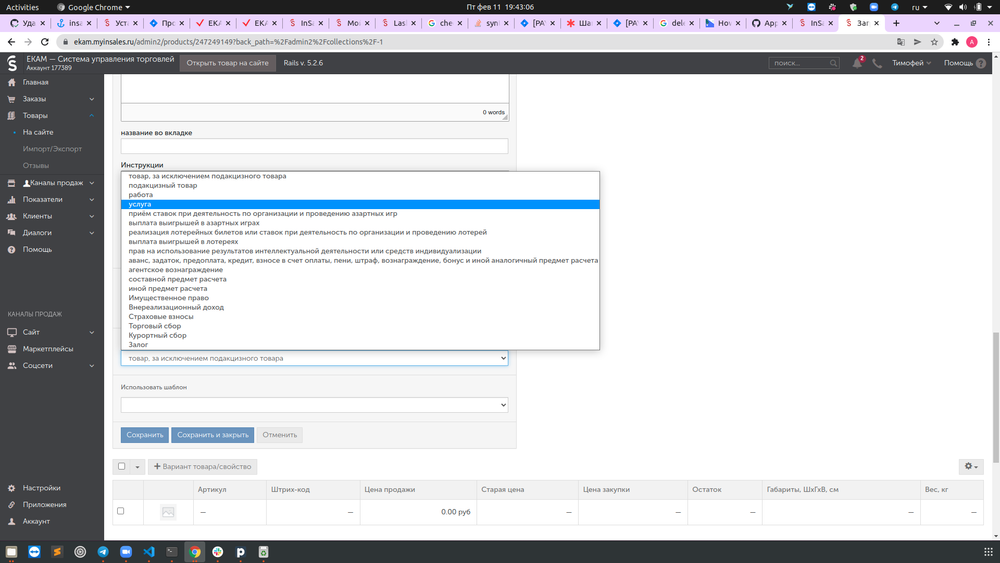Toggle the select-all variants checkbox
The image size is (1000, 563).
coord(121,466)
